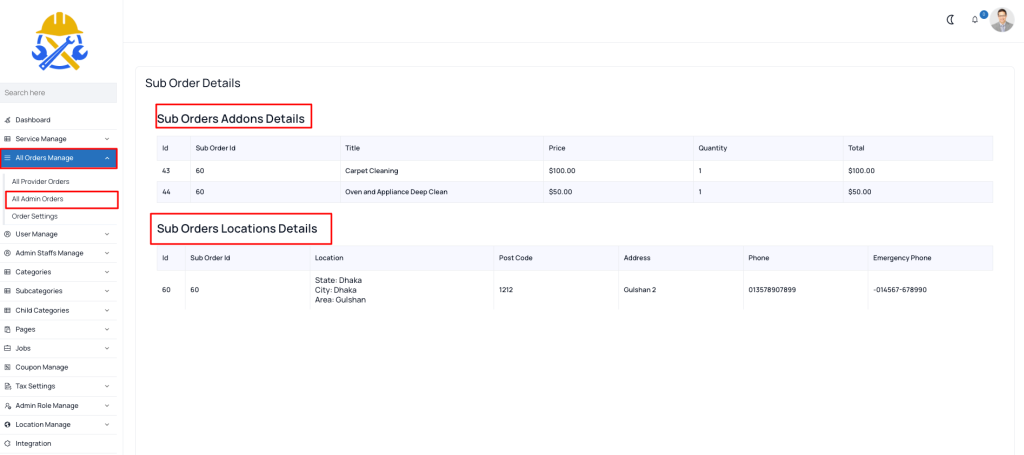Expand the Location Manage chevron
The height and width of the screenshot is (455, 1024).
pos(107,424)
